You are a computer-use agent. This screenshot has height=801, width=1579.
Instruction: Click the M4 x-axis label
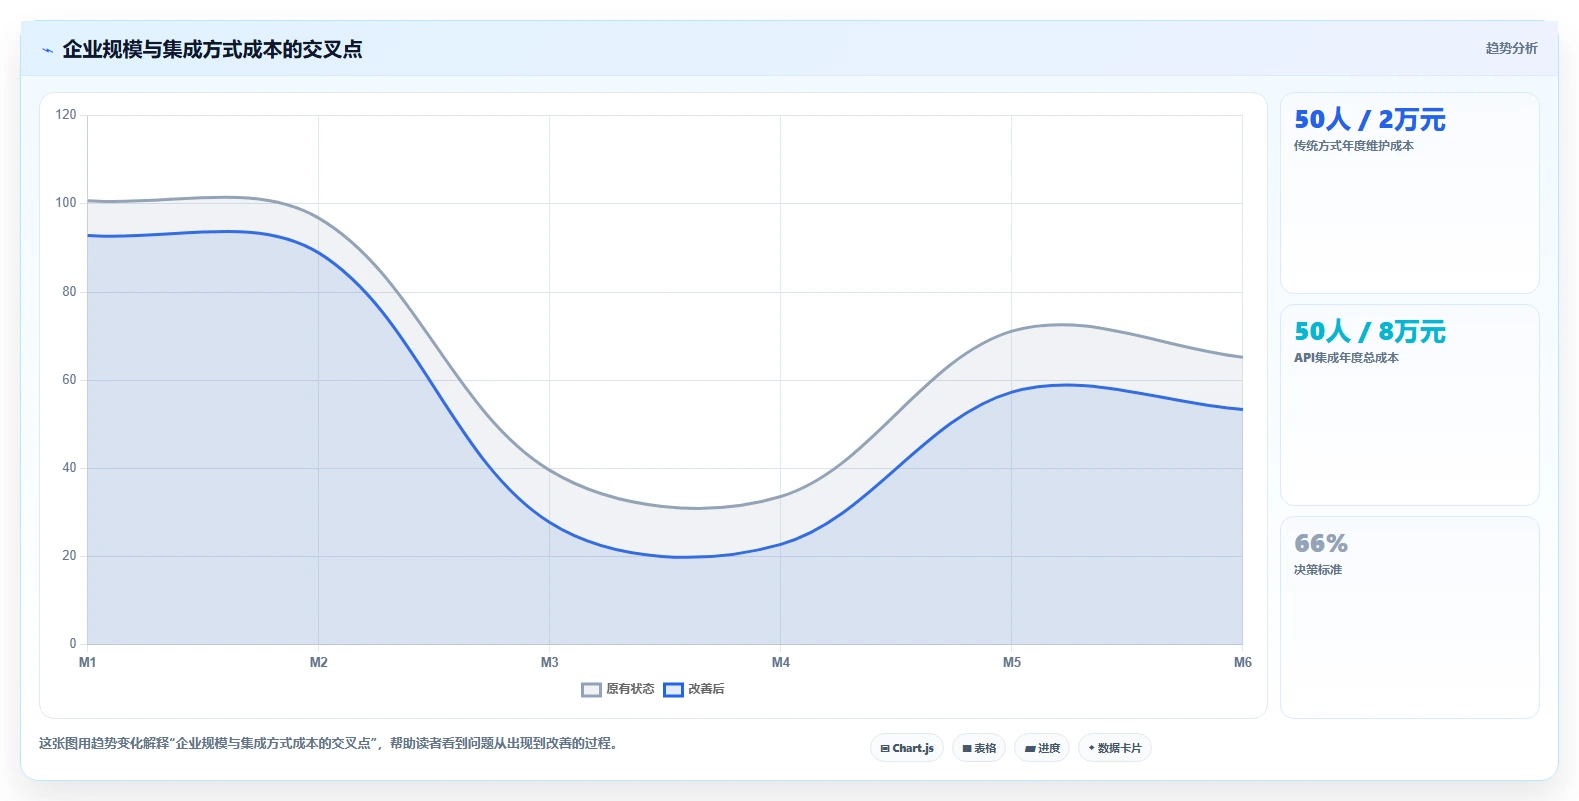pyautogui.click(x=781, y=662)
